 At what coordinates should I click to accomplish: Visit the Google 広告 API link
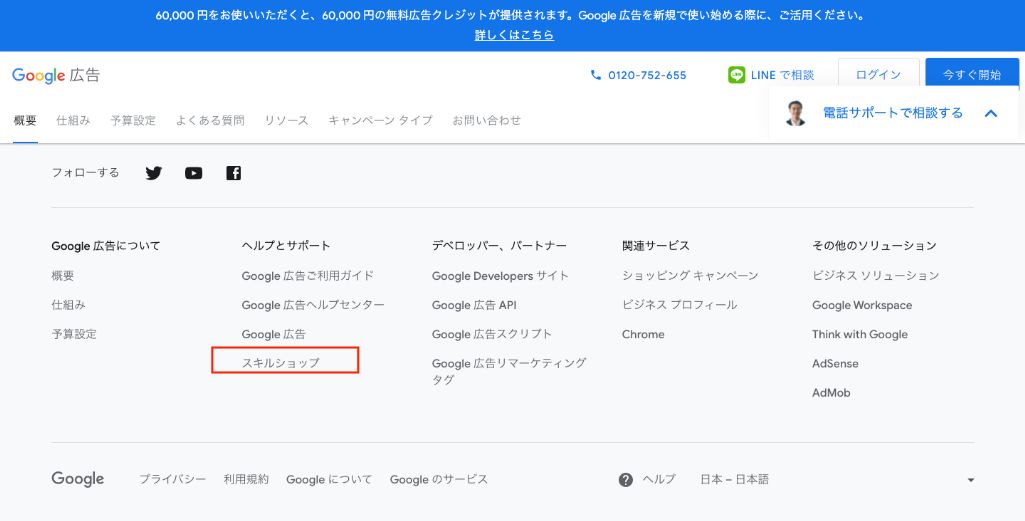474,305
